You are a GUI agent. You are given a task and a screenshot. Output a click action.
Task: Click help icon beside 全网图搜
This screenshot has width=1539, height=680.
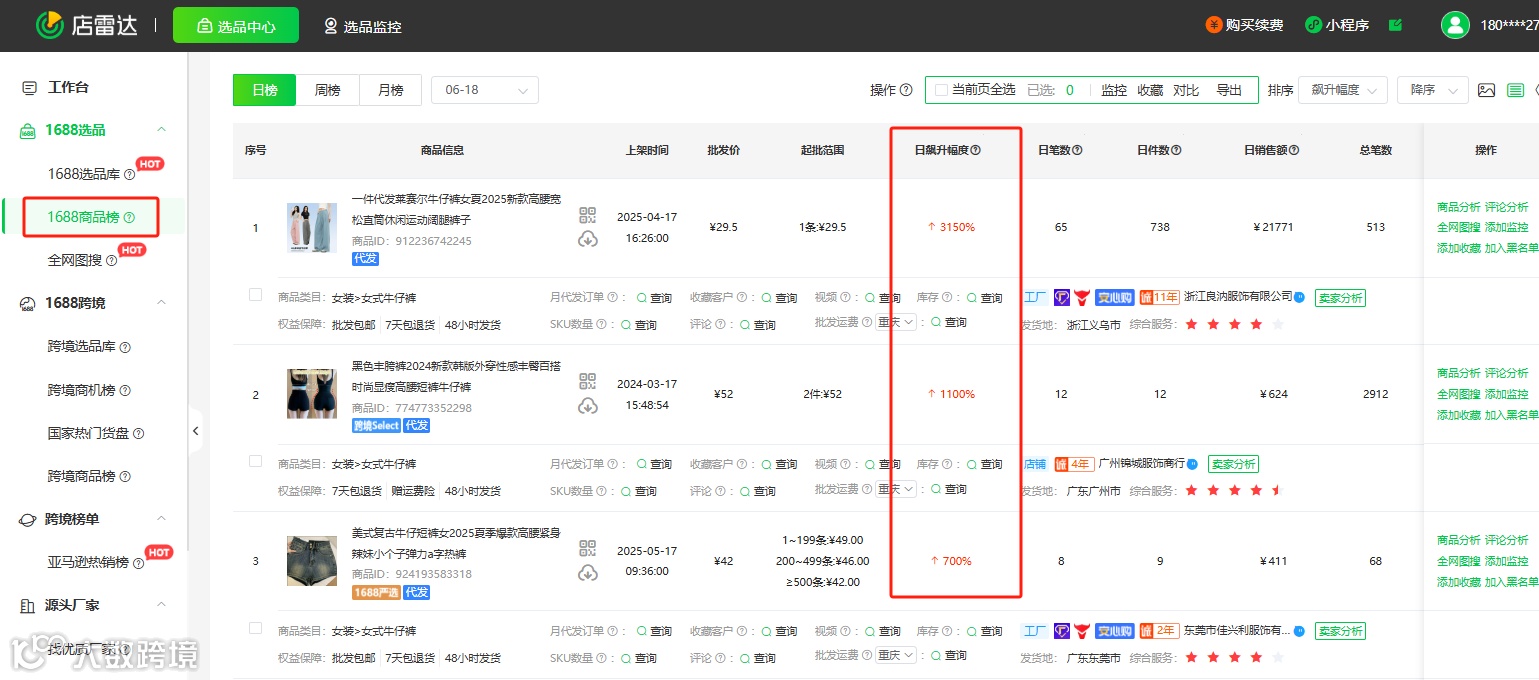click(x=111, y=261)
